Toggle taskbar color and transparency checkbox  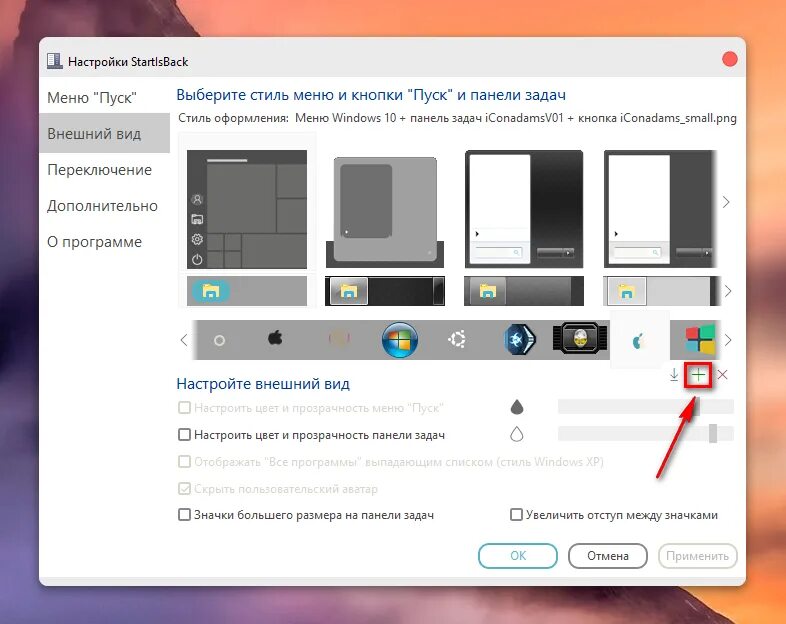tap(184, 435)
